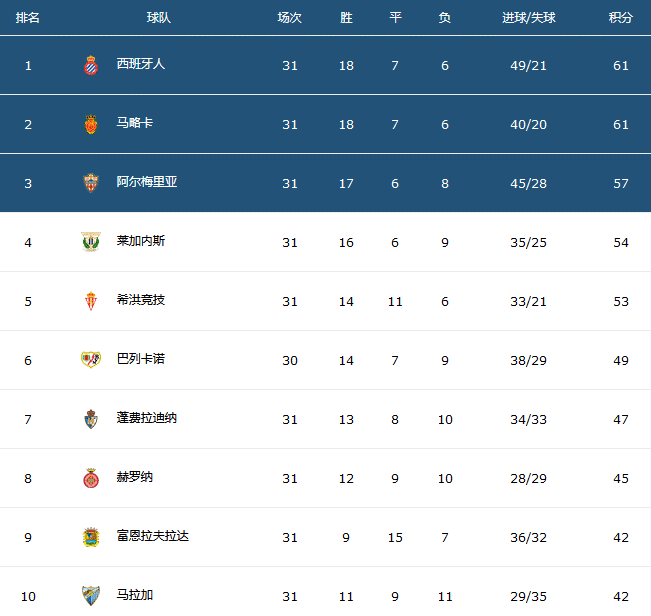651x616 pixels.
Task: Click the 巴列卡诺 club logo
Action: click(90, 360)
